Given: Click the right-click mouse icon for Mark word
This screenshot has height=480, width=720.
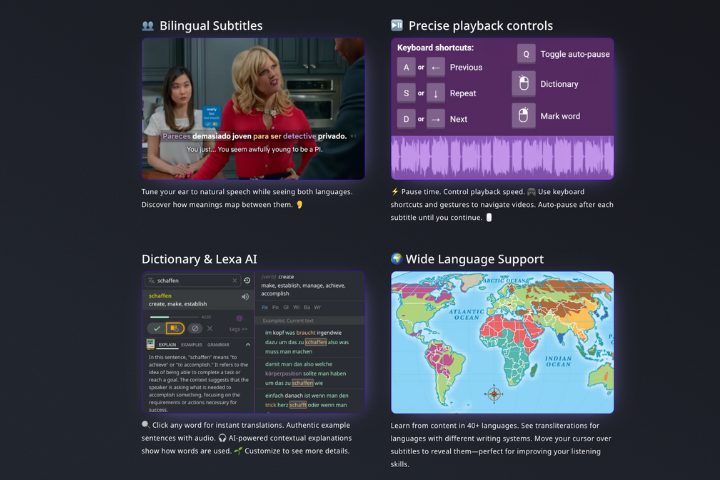Looking at the screenshot, I should pyautogui.click(x=524, y=116).
